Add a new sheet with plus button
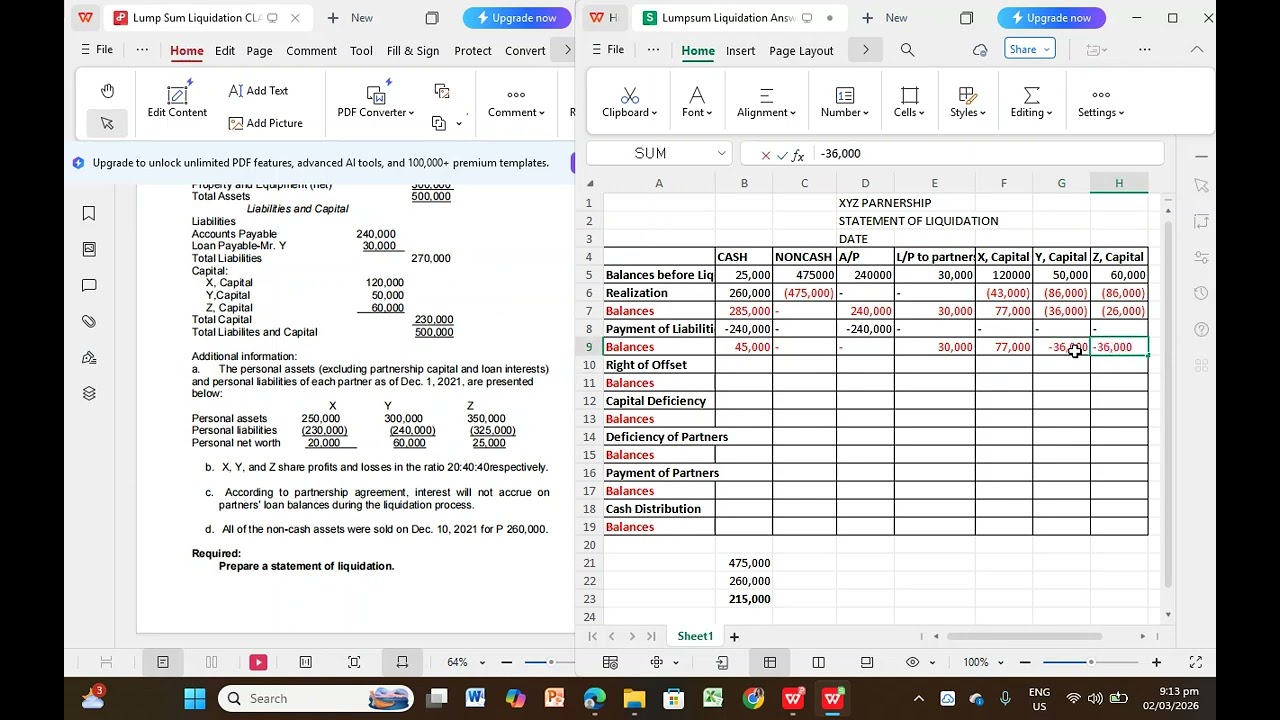The image size is (1280, 720). (734, 636)
